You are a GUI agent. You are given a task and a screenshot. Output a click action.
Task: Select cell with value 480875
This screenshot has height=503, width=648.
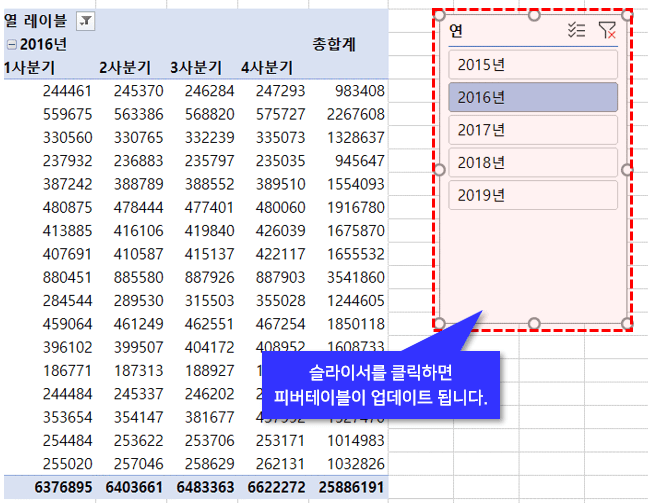[67, 207]
